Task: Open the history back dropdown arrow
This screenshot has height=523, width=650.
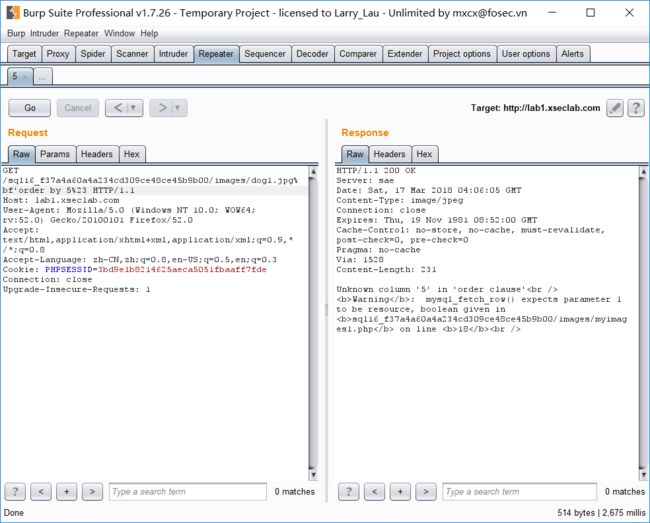Action: (x=133, y=108)
